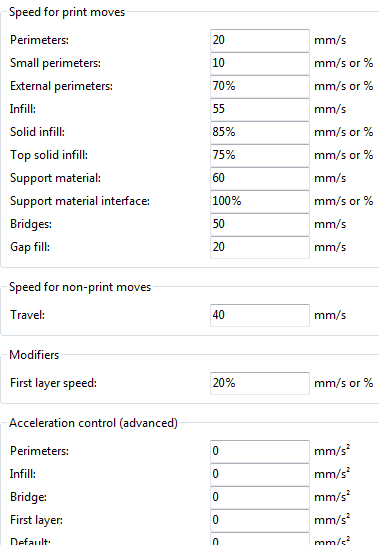379x545 pixels.
Task: Click the Top solid infill label
Action: click(x=49, y=155)
